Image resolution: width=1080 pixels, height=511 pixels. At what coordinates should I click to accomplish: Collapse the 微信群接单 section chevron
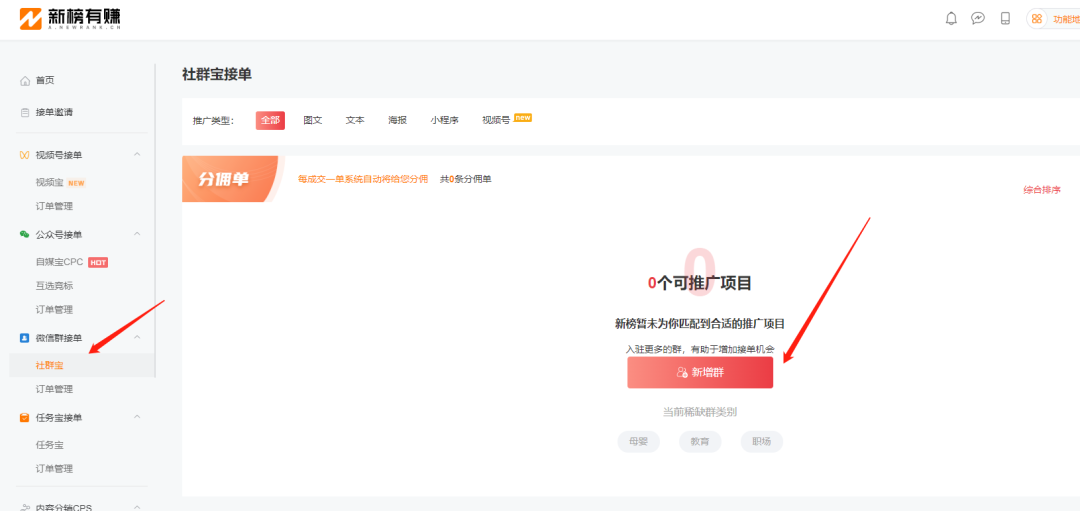pyautogui.click(x=137, y=337)
